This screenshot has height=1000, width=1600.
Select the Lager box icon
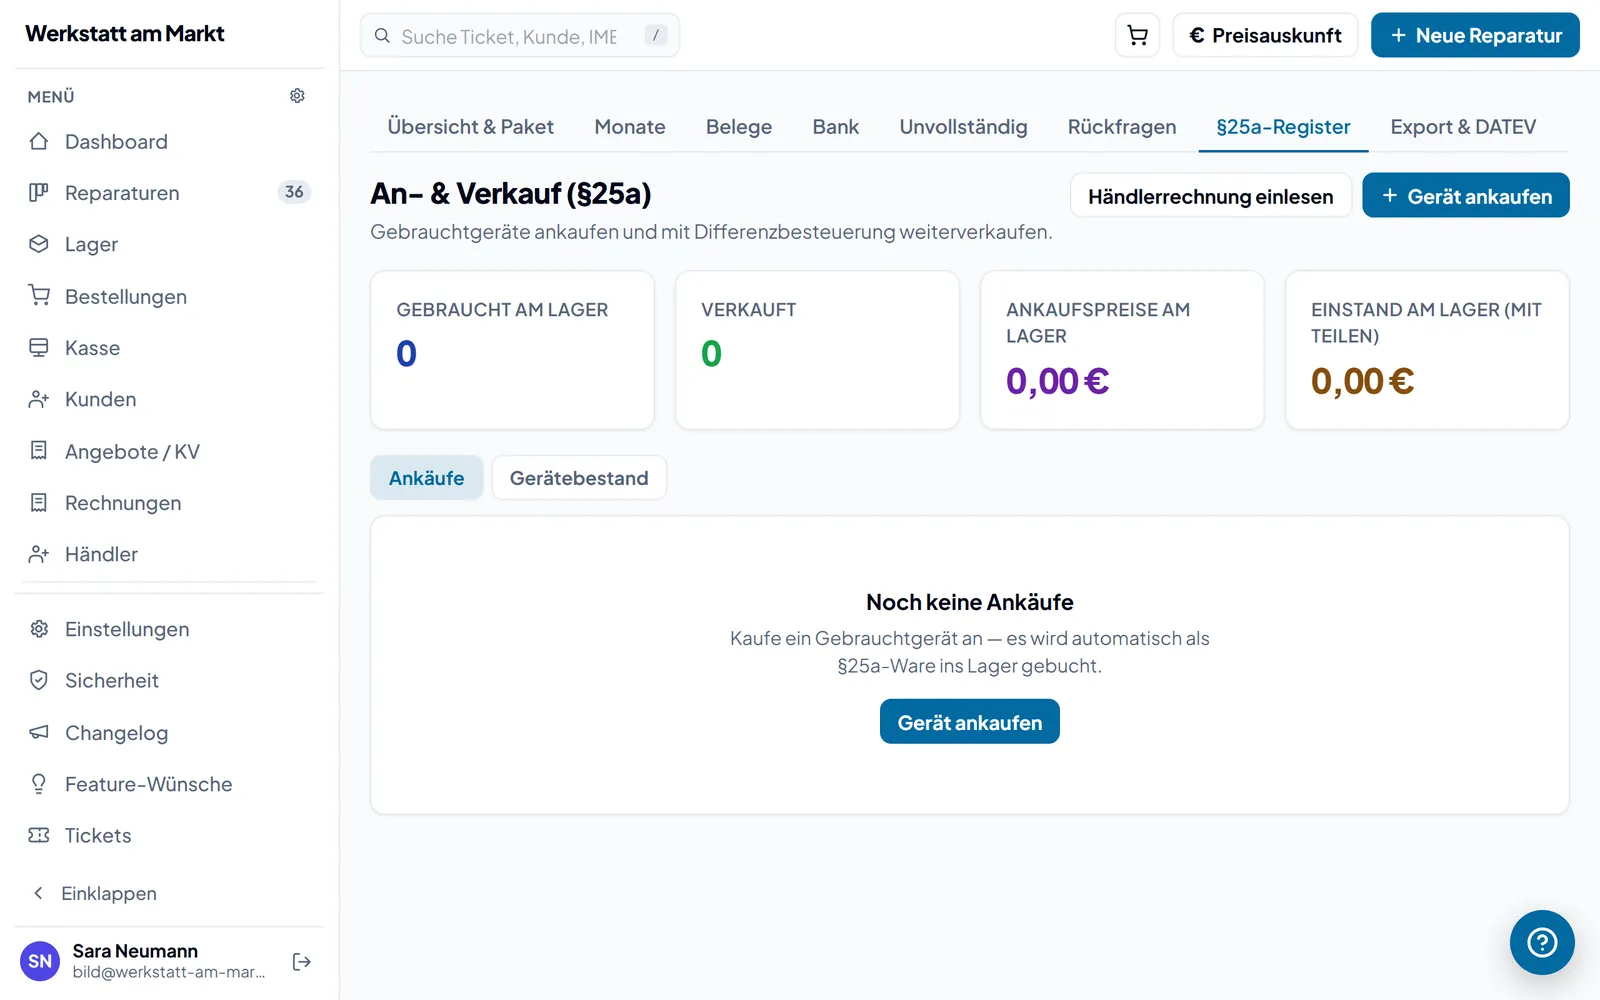point(39,244)
